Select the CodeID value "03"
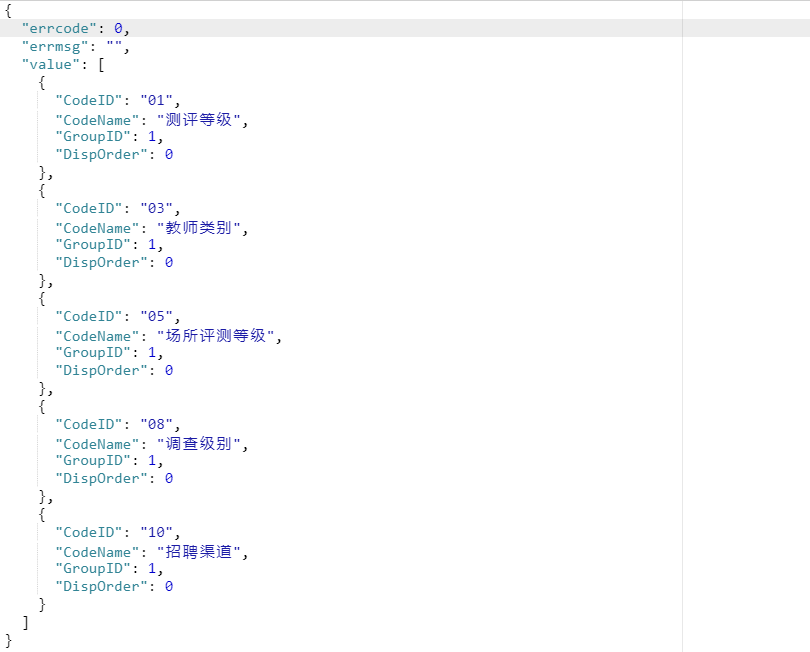Viewport: 810px width, 652px height. 157,208
